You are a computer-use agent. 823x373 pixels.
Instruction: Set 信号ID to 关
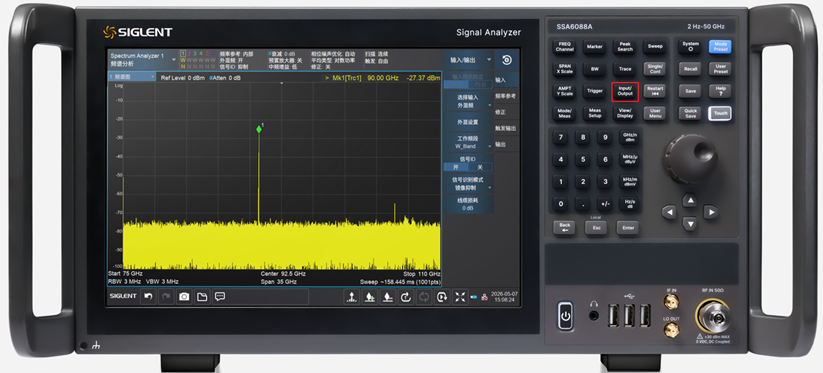[x=480, y=167]
